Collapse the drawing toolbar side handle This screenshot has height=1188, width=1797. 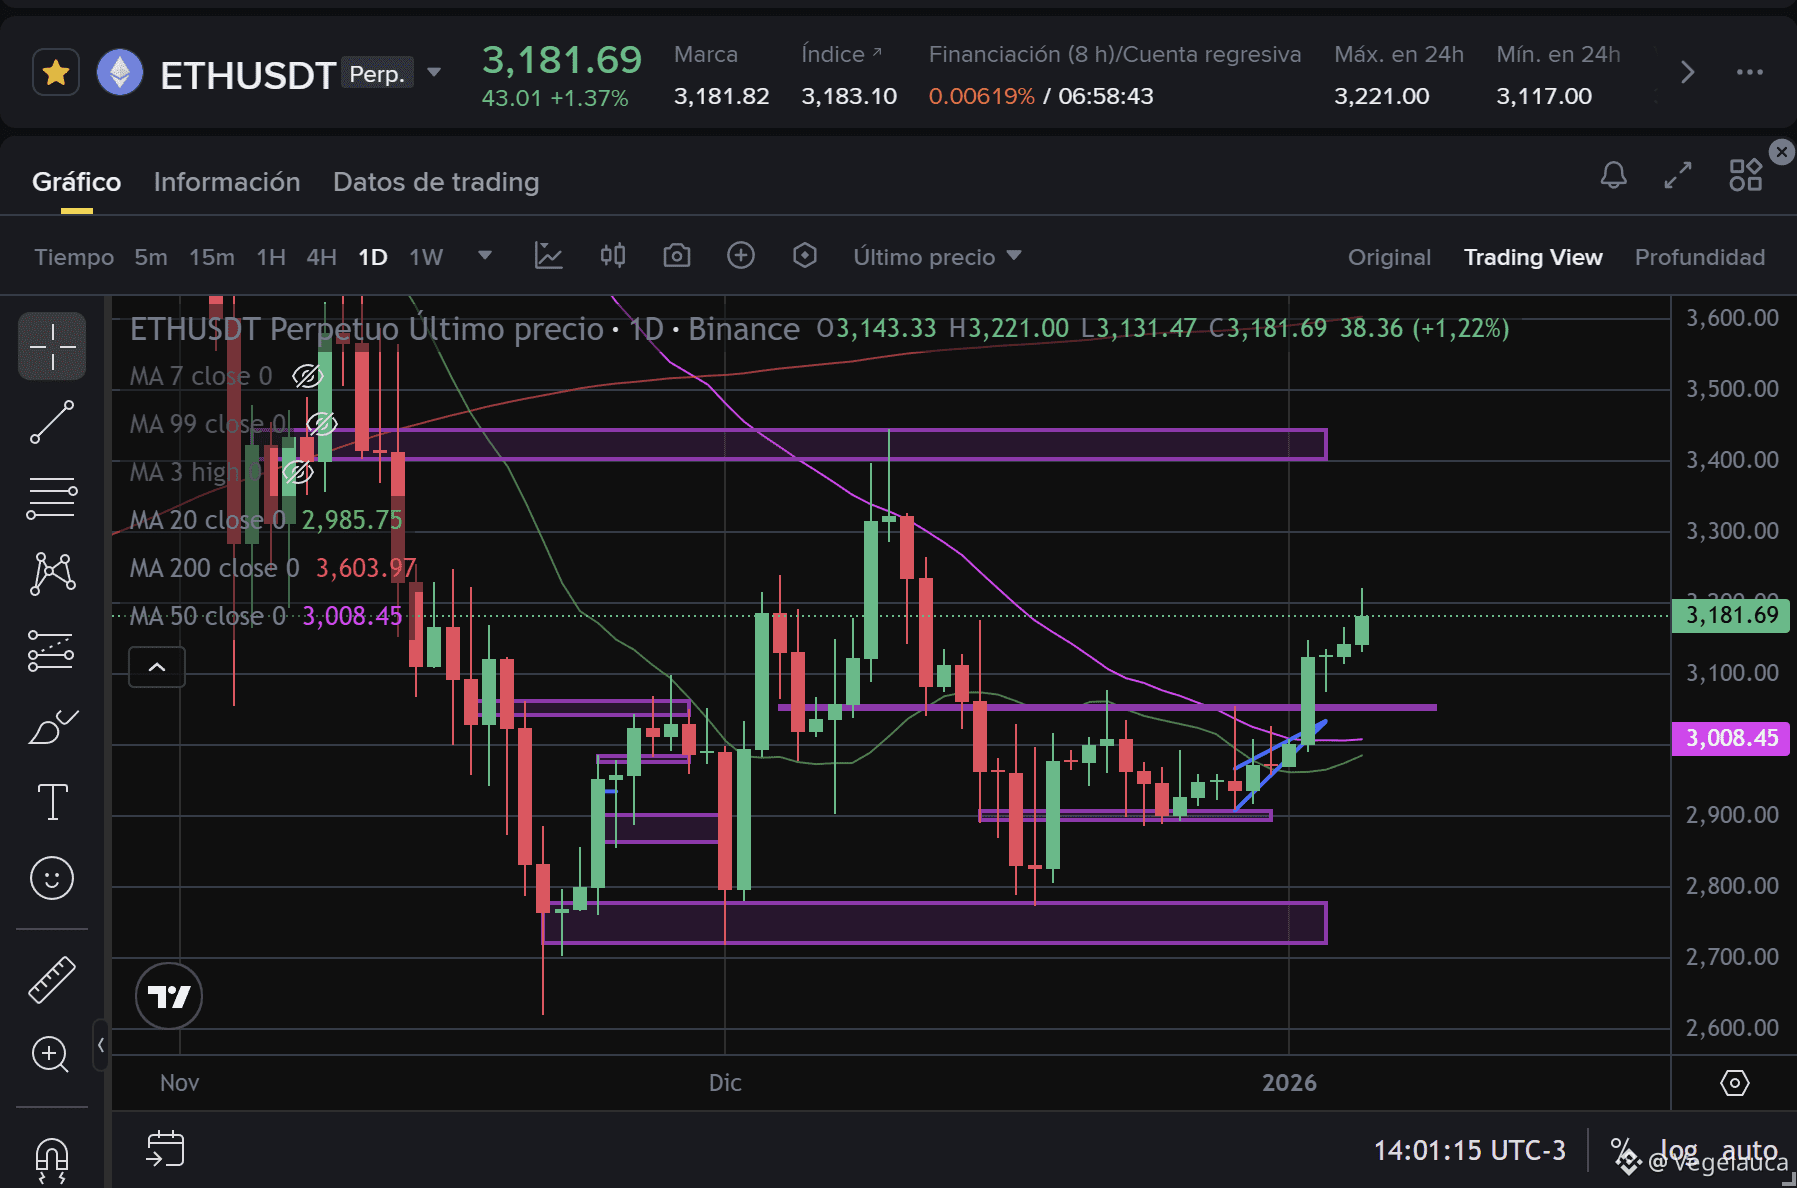click(x=100, y=1045)
